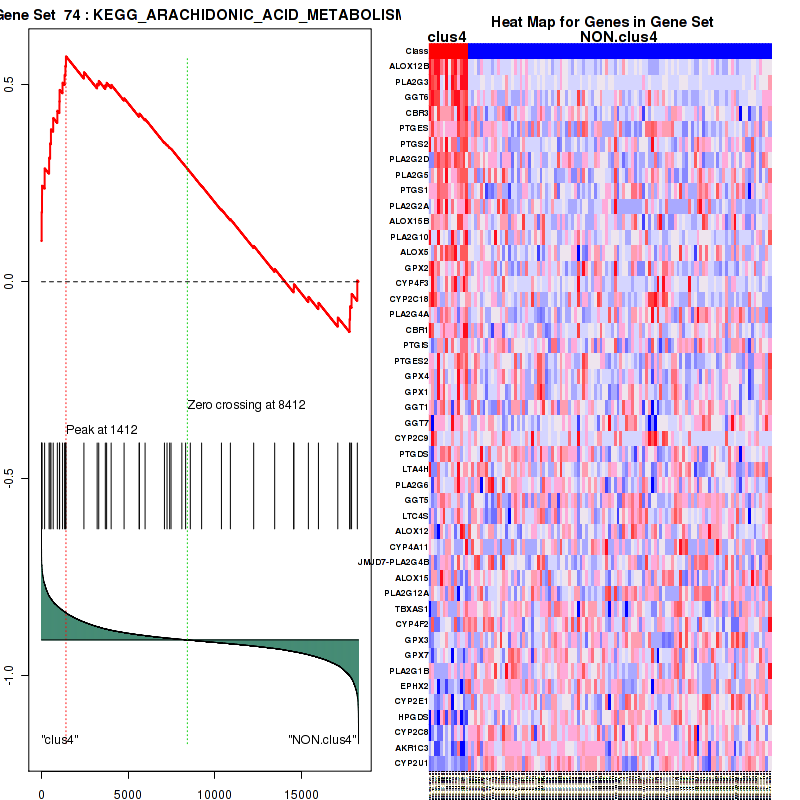Select the TBXAS1 gene label
The height and width of the screenshot is (800, 800).
pos(411,608)
